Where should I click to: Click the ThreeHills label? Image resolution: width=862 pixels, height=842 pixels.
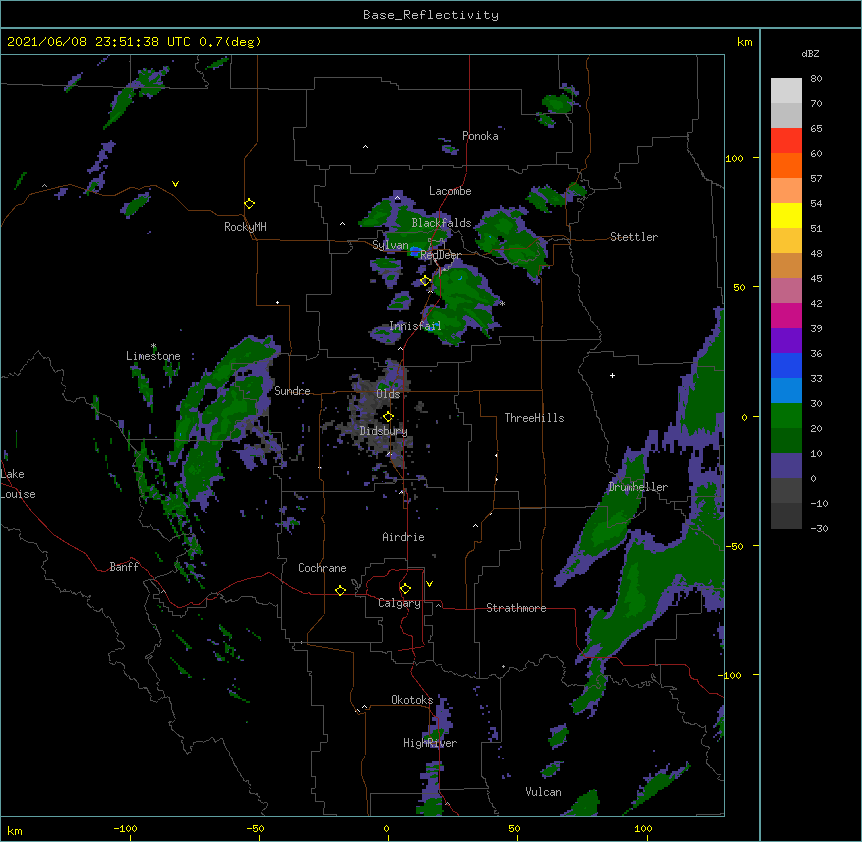(534, 418)
